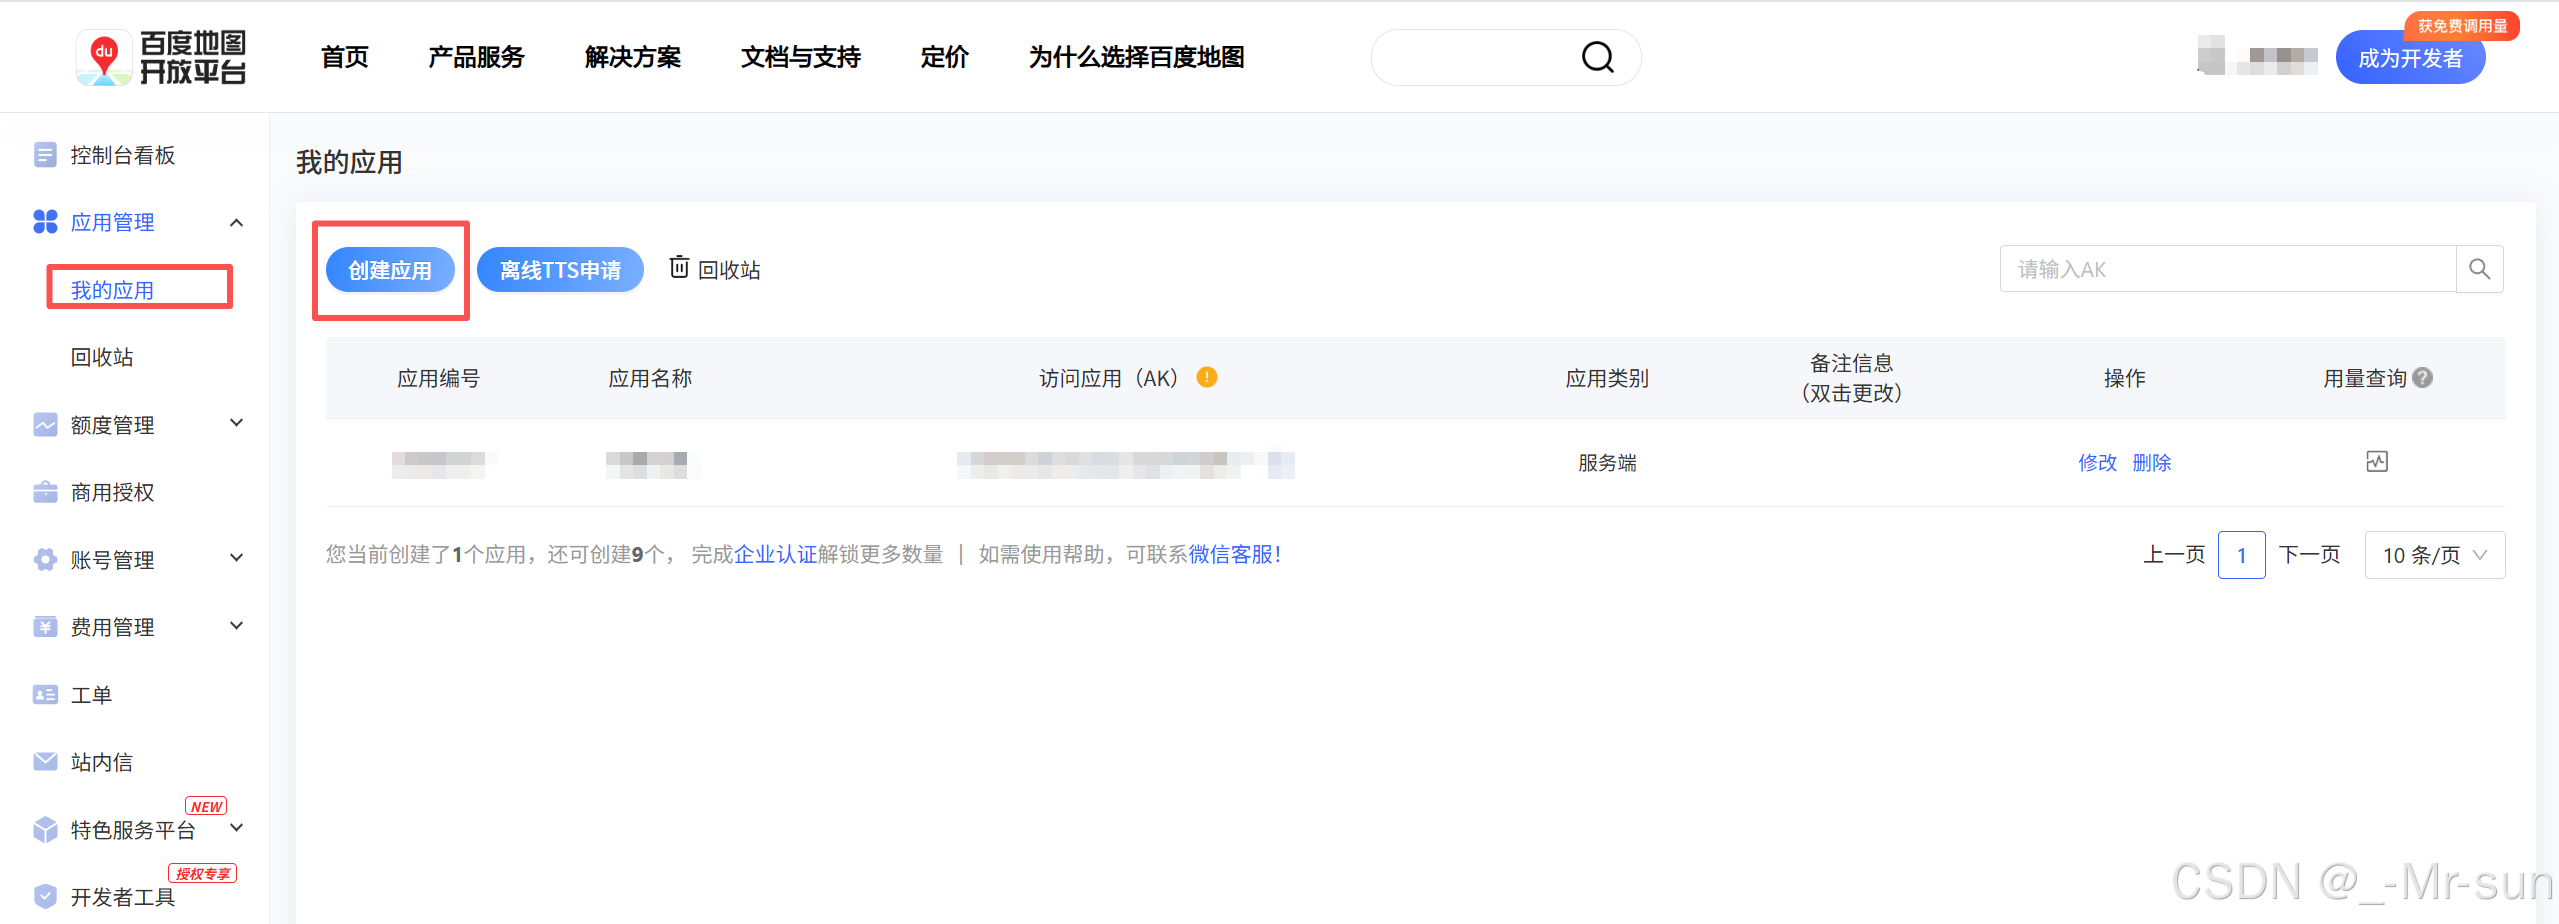Click the 商用授权 sidebar icon
Image resolution: width=2559 pixels, height=924 pixels.
coord(45,492)
